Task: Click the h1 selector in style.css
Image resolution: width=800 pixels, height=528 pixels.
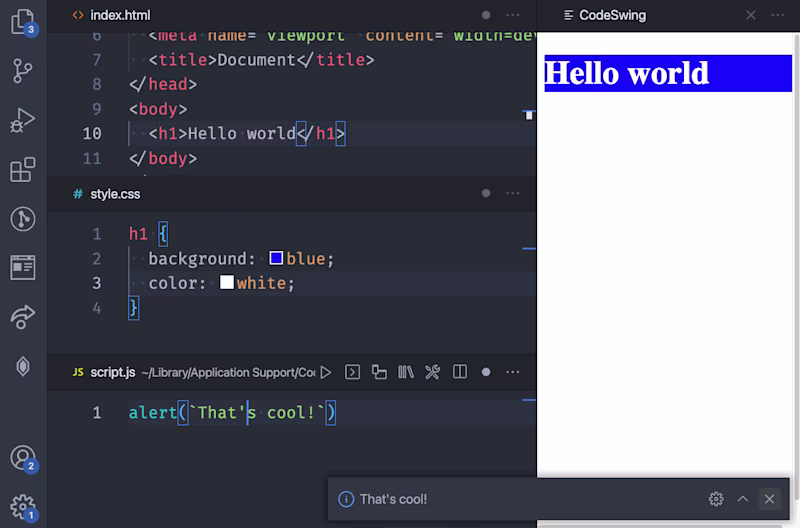Action: click(x=138, y=234)
